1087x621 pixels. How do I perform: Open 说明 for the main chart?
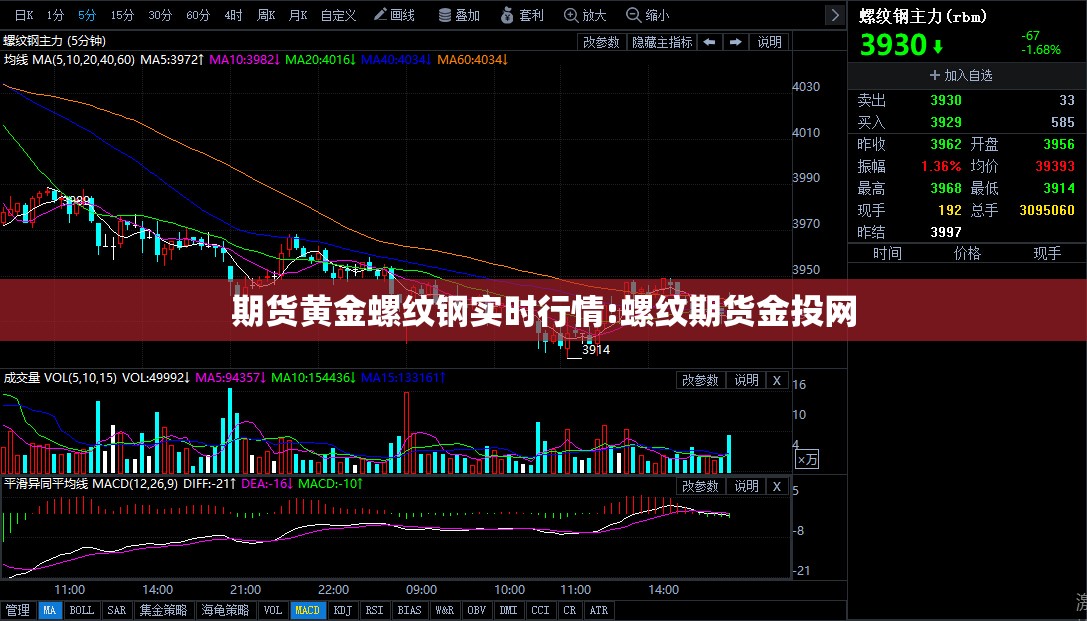click(769, 42)
